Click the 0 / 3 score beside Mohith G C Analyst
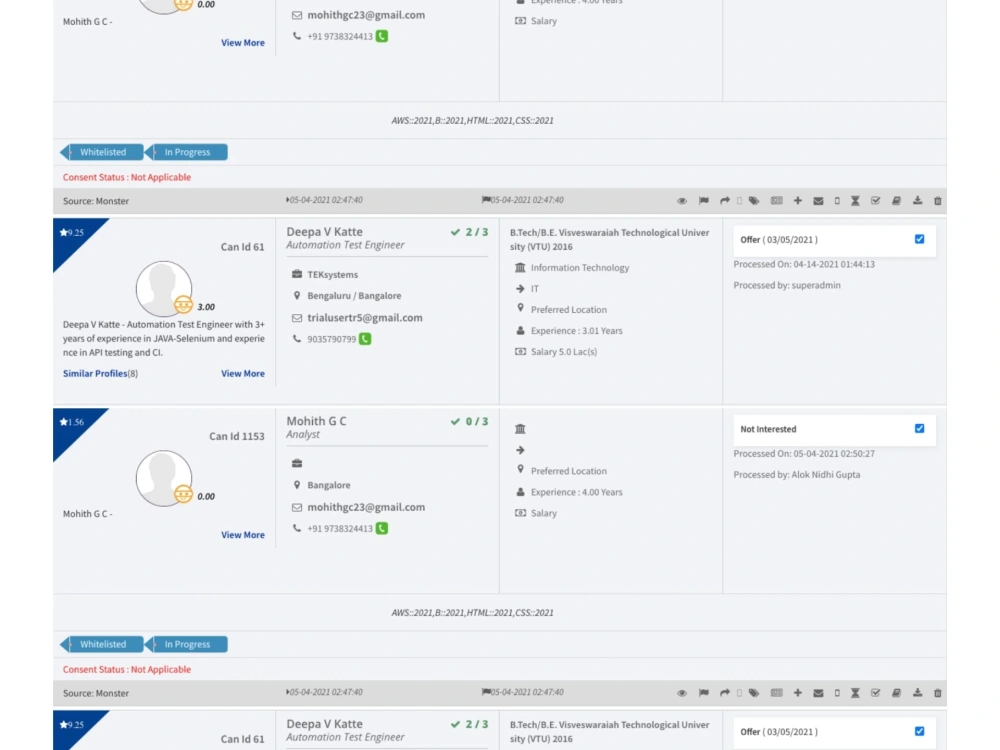Viewport: 1000px width, 750px height. click(x=469, y=422)
